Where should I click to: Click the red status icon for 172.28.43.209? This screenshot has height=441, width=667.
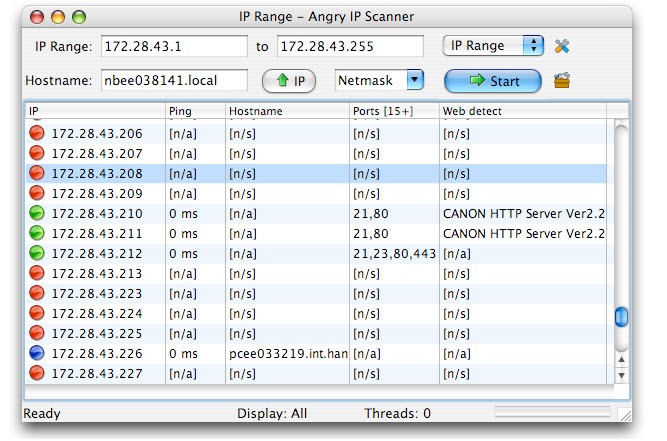[37, 193]
